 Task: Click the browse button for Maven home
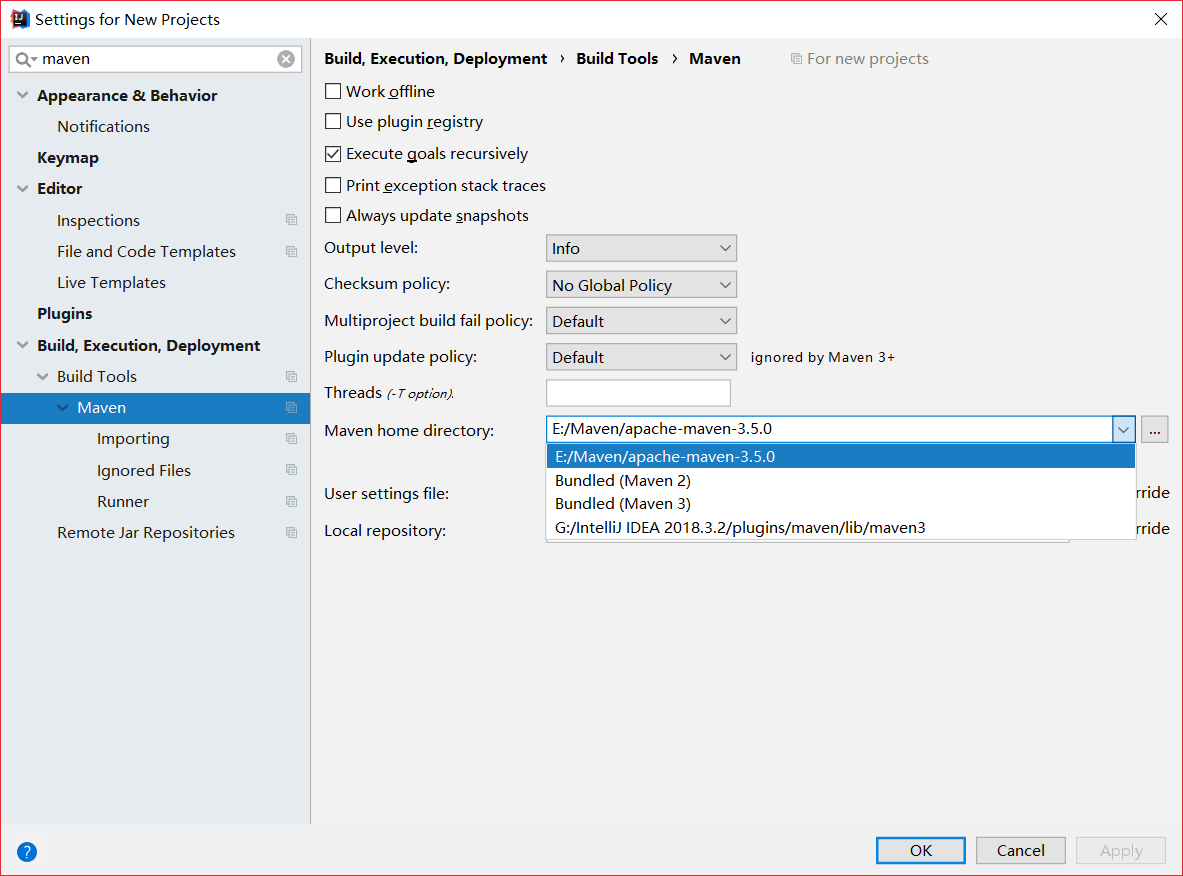click(x=1155, y=430)
